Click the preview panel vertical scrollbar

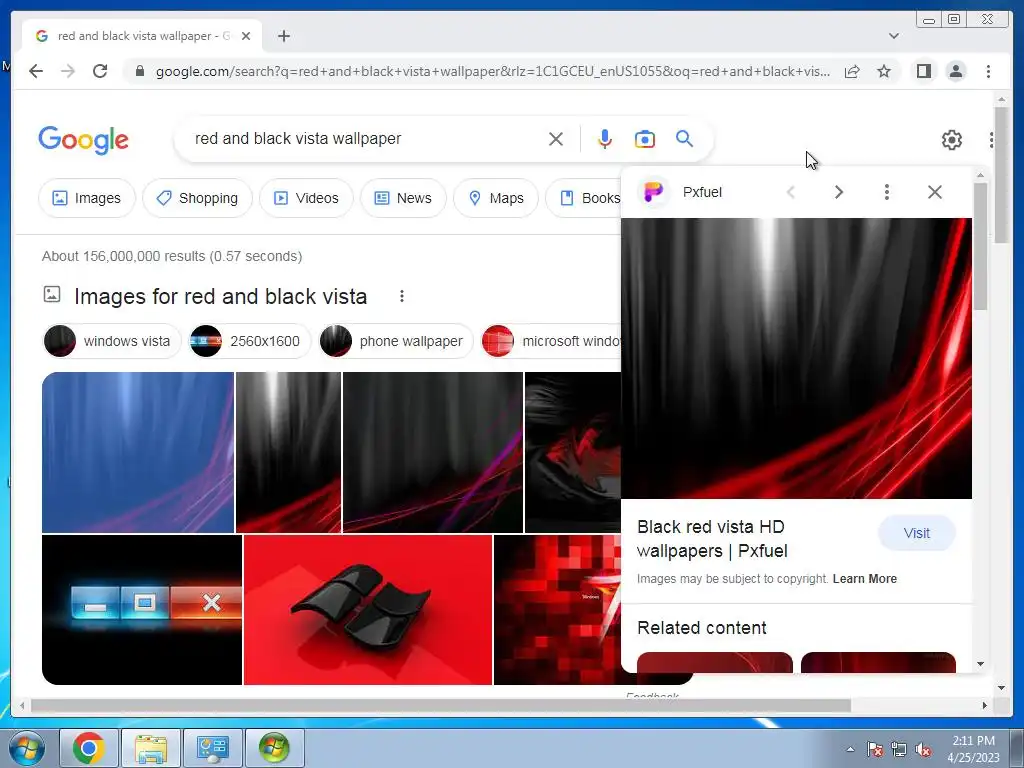point(980,247)
